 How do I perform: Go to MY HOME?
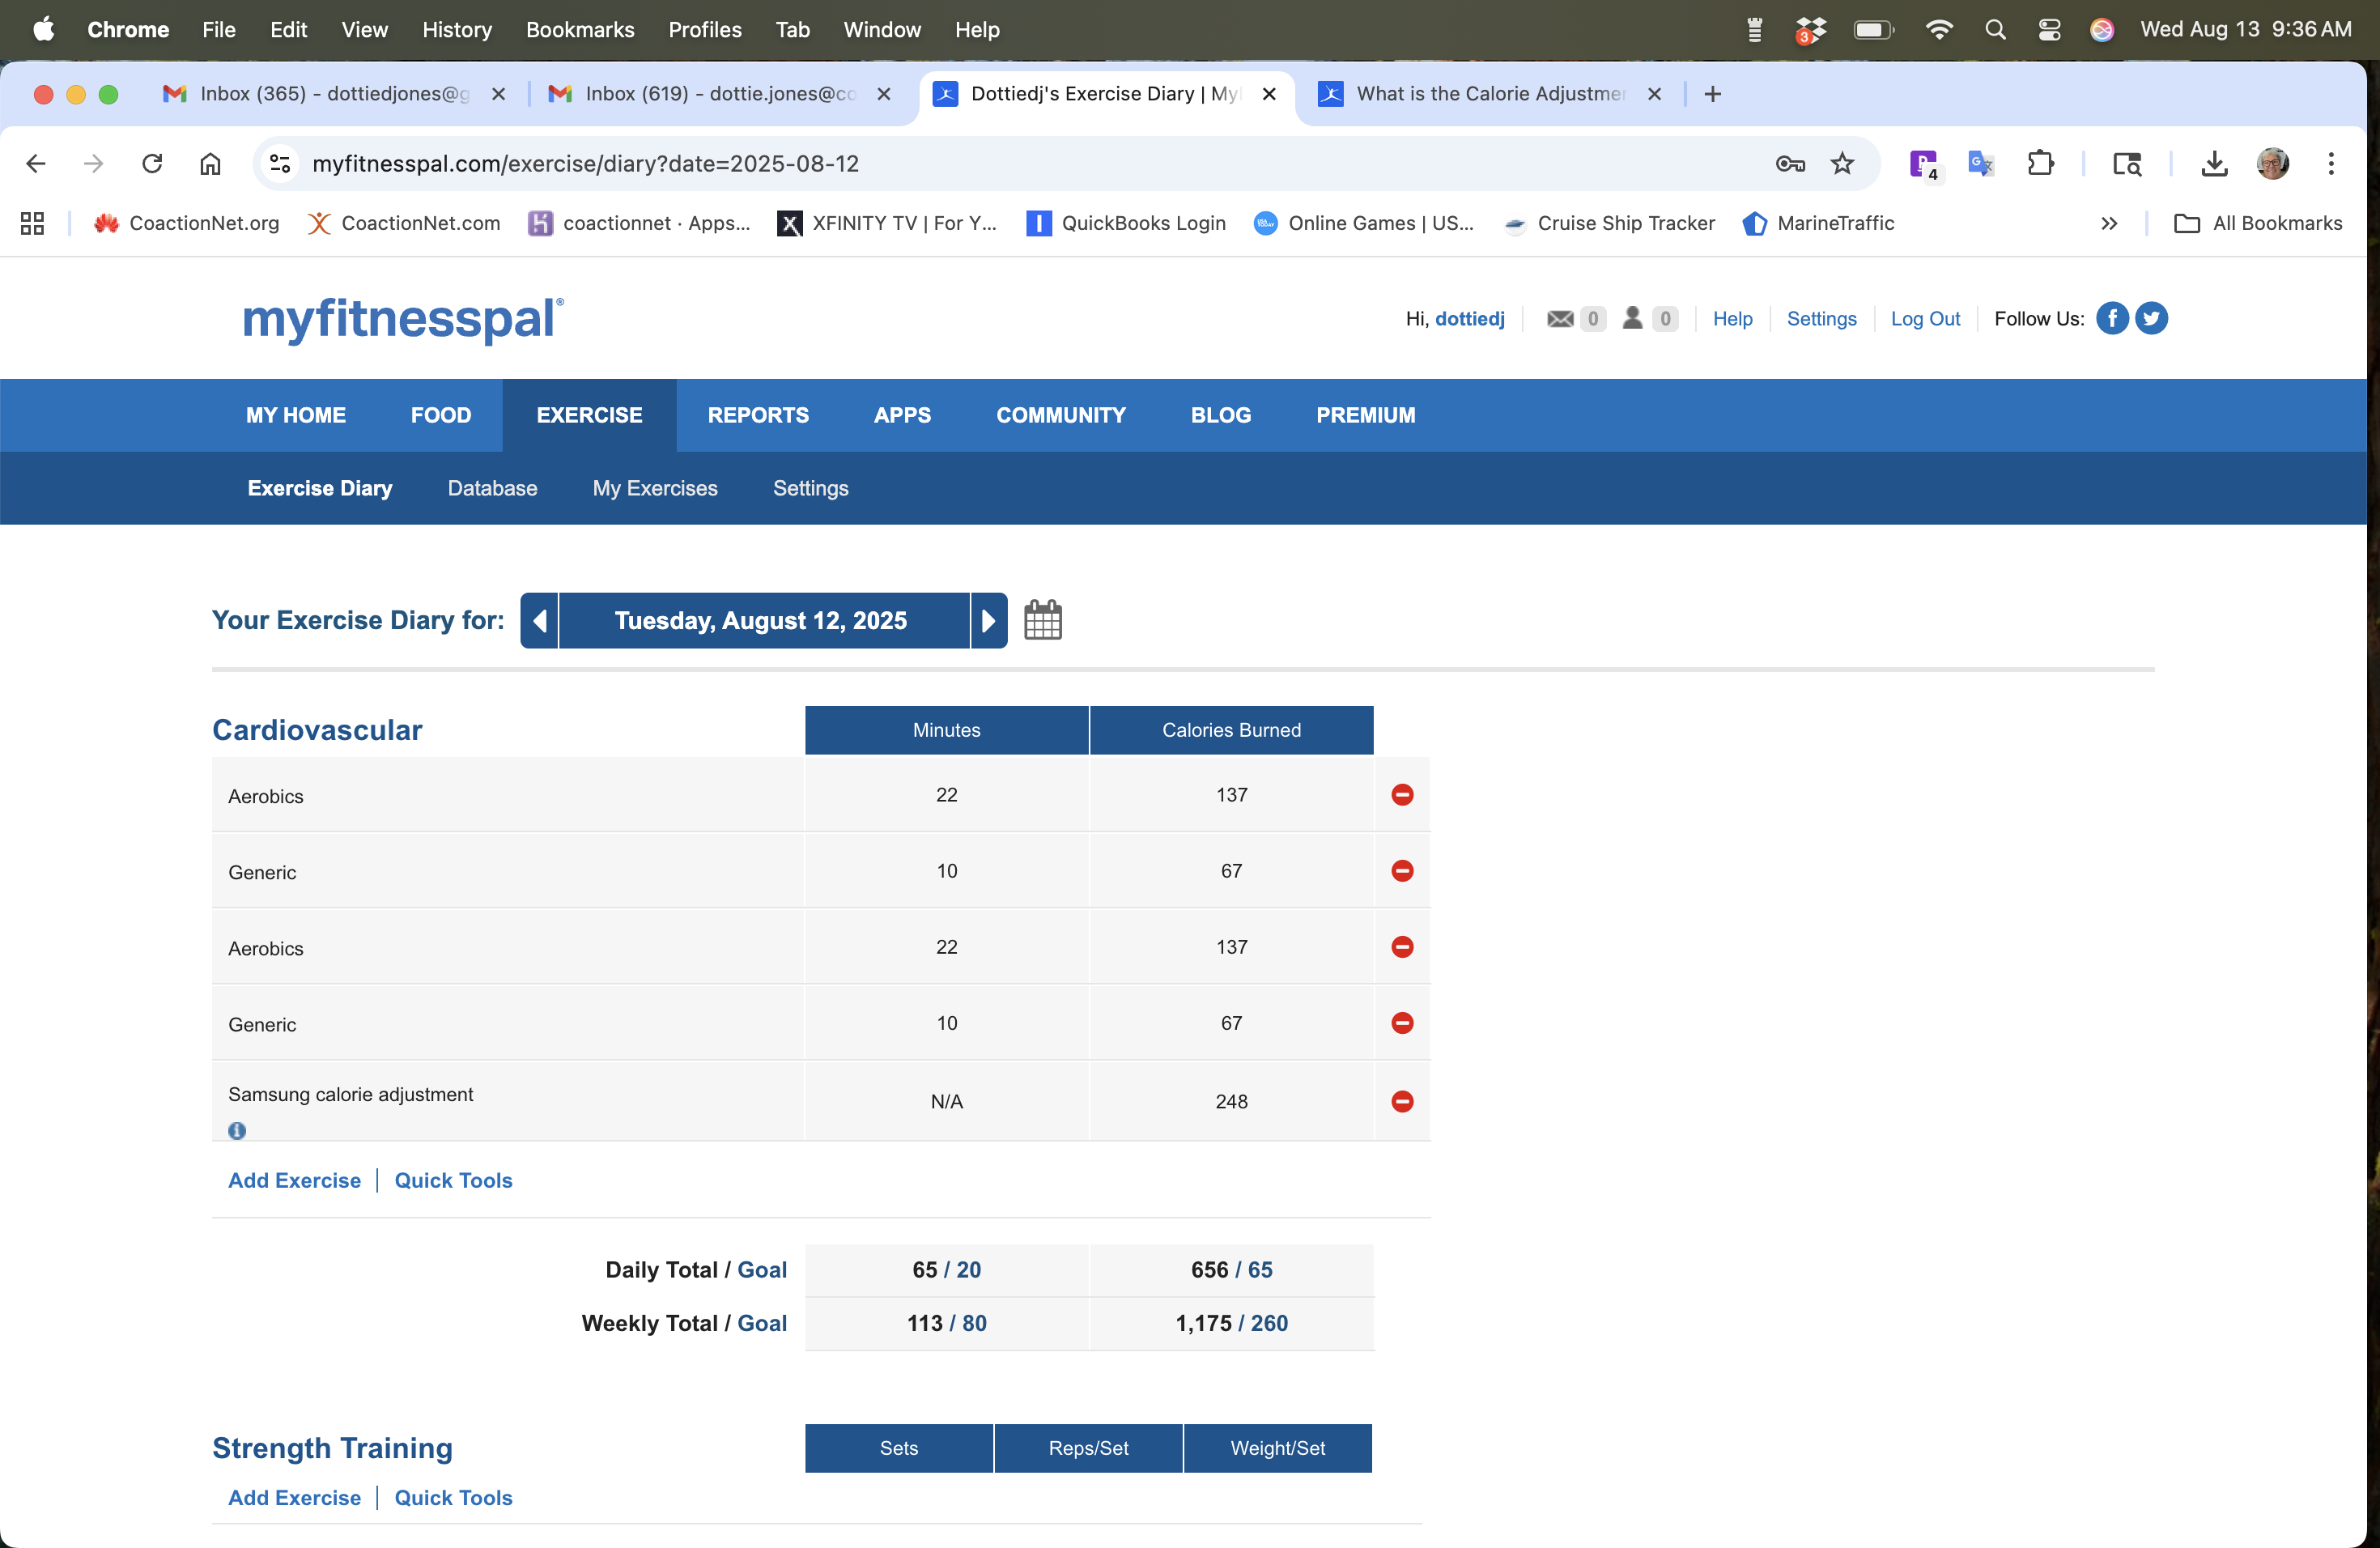296,415
